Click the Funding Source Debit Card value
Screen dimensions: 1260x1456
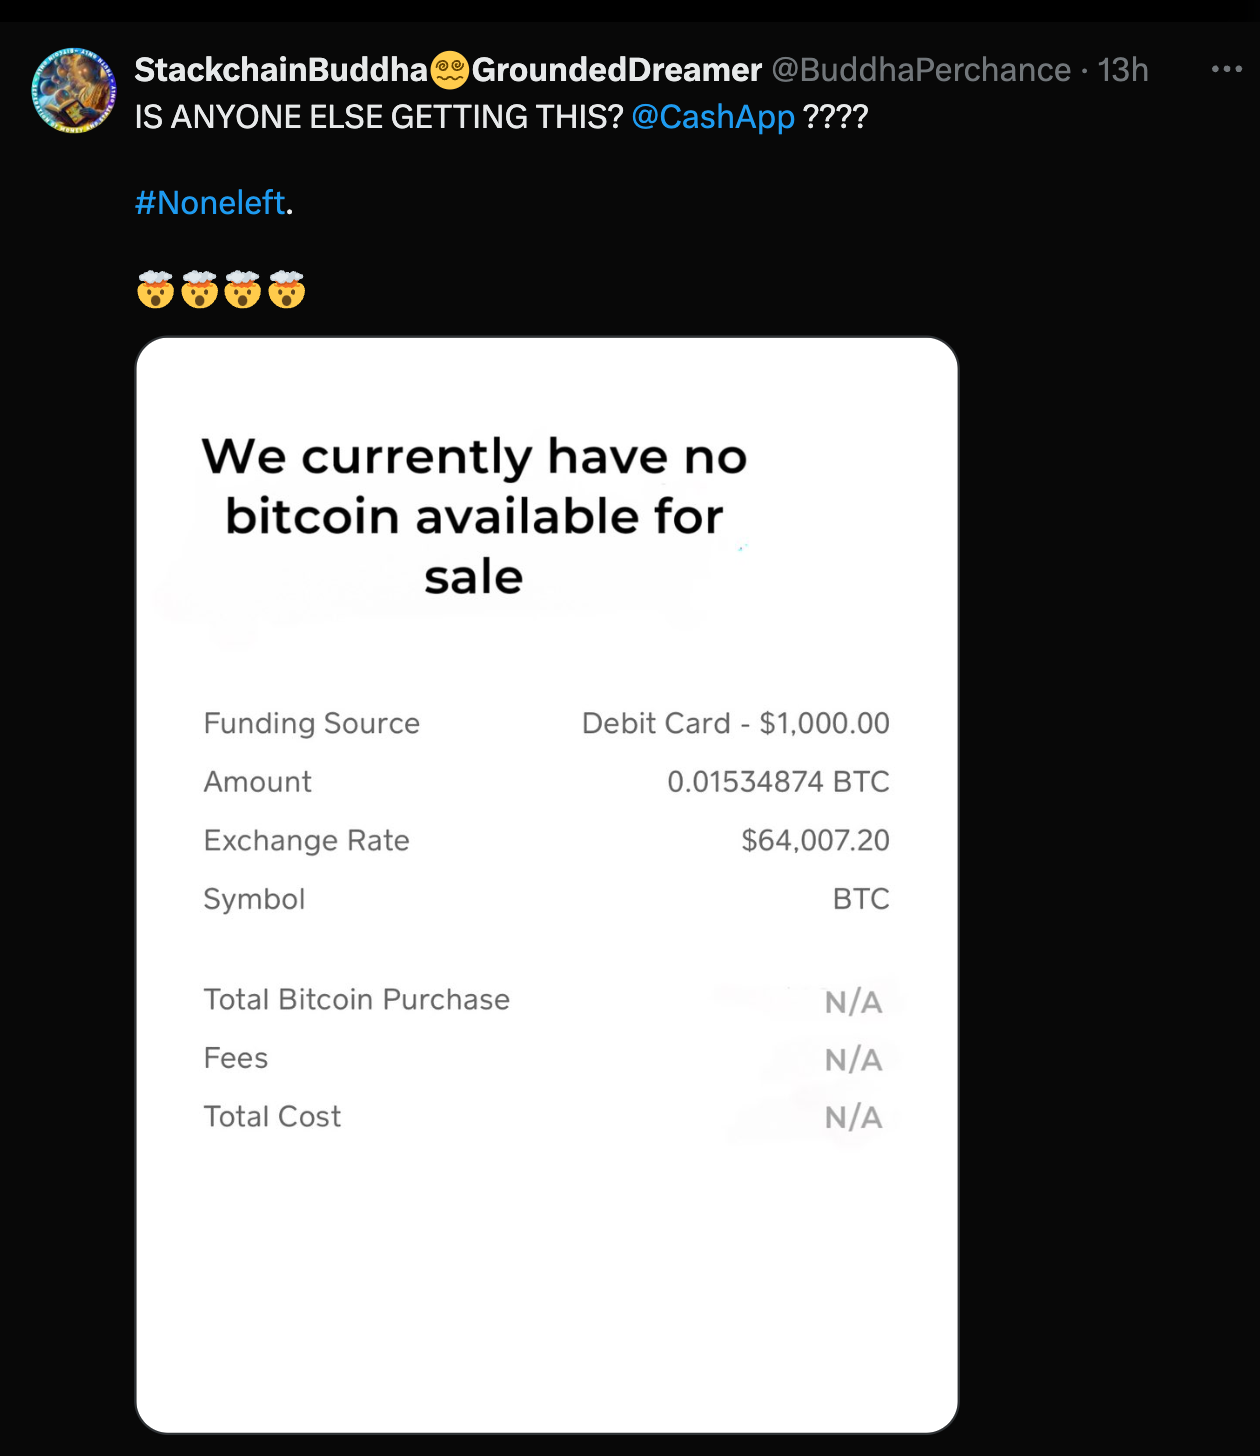tap(736, 723)
